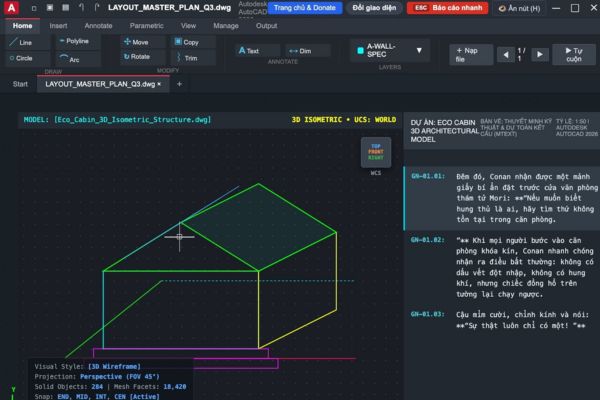Select the Circle draw tool
This screenshot has width=600, height=400.
coord(28,58)
